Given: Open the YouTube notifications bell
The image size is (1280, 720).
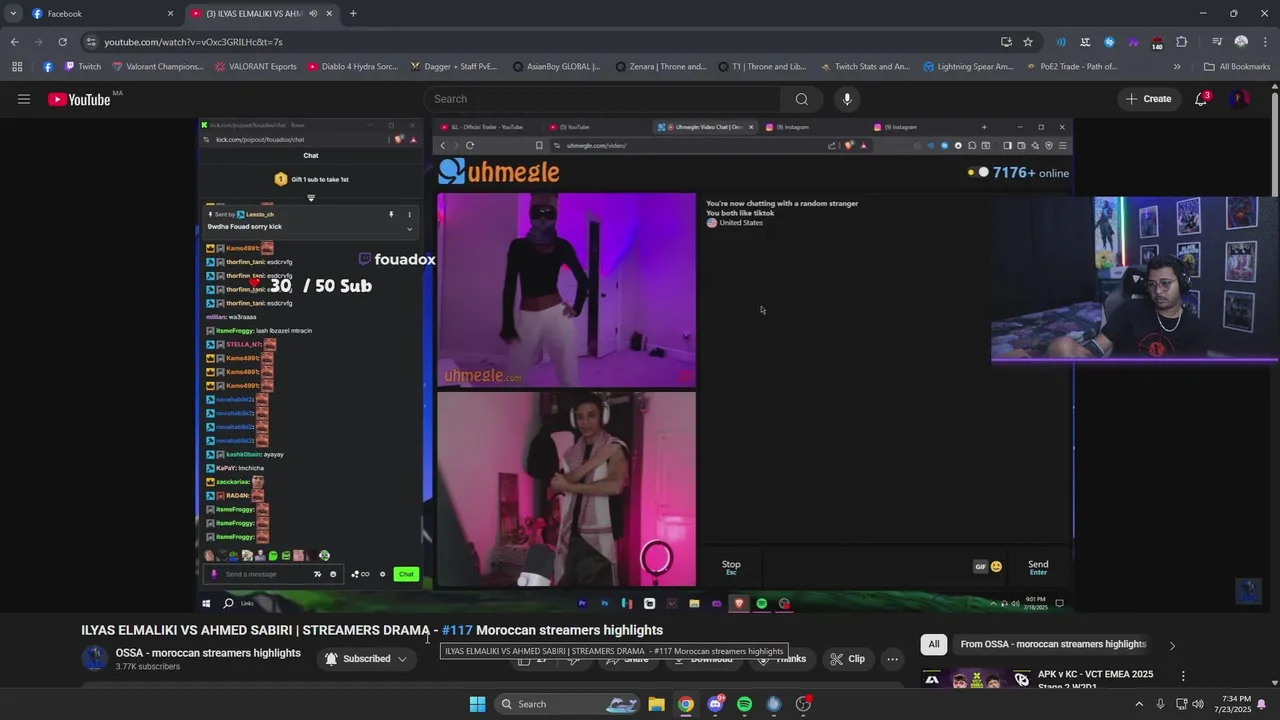Looking at the screenshot, I should click(x=1201, y=99).
